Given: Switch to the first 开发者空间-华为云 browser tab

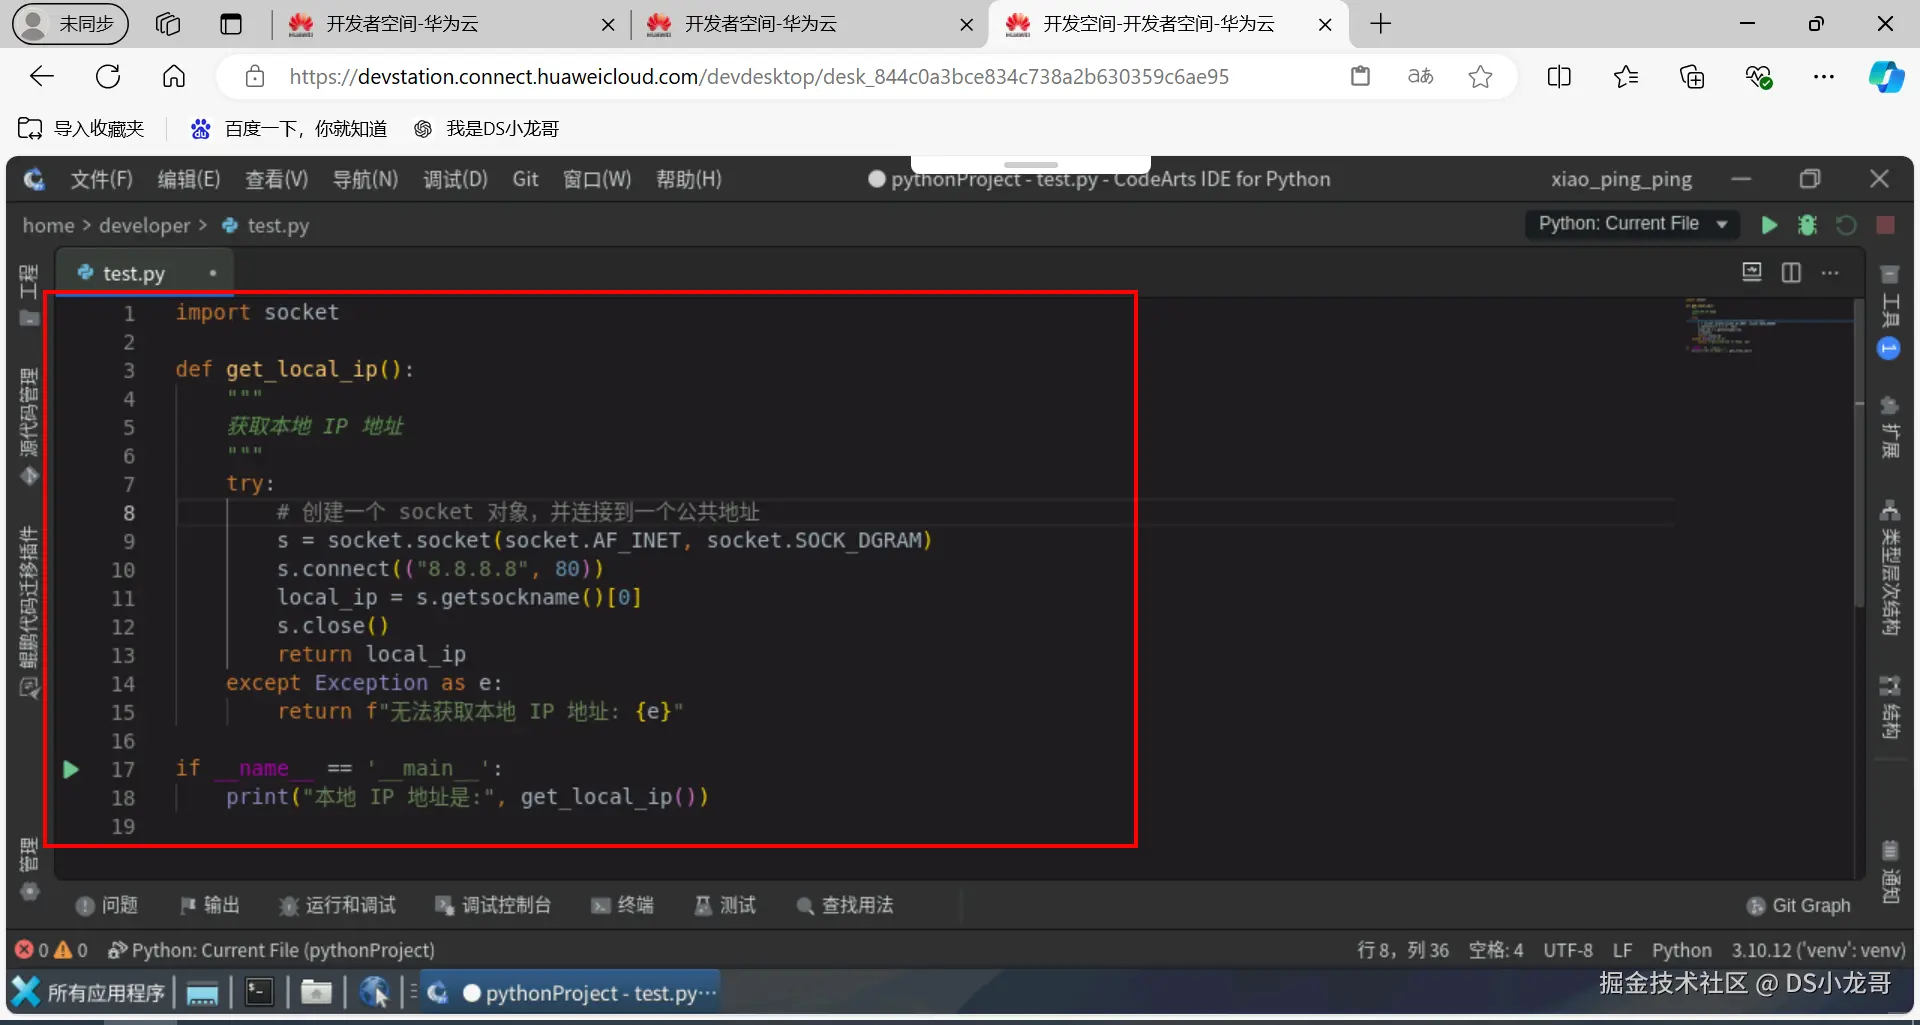Looking at the screenshot, I should pyautogui.click(x=450, y=24).
